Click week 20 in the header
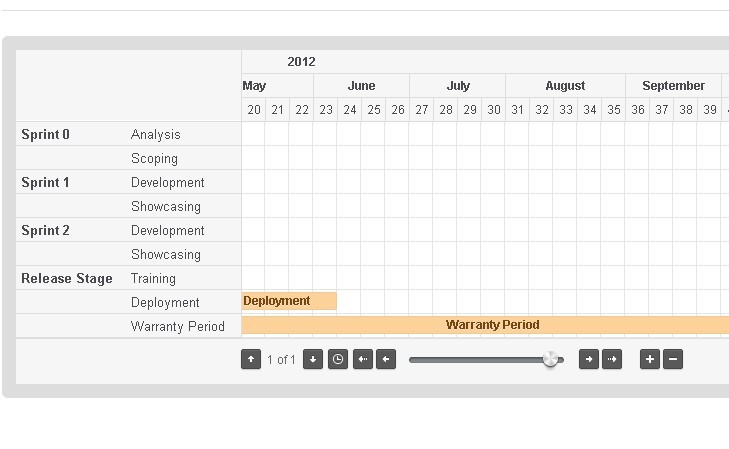Screen dimensions: 729x449 coord(254,110)
